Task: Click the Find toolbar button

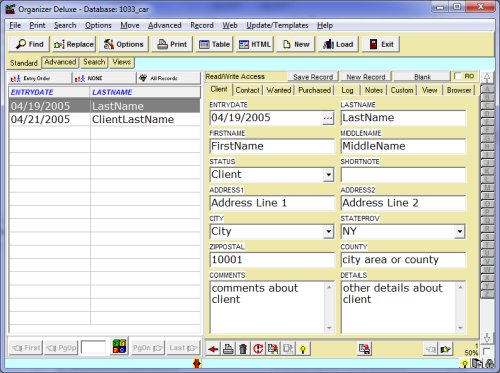Action: (x=29, y=44)
